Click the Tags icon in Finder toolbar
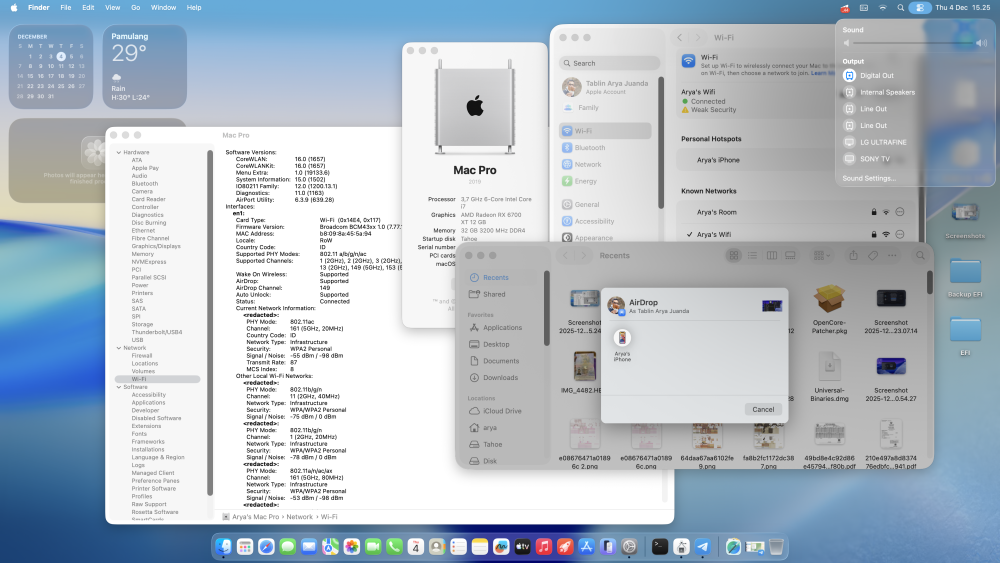The image size is (1000, 563). click(x=873, y=256)
